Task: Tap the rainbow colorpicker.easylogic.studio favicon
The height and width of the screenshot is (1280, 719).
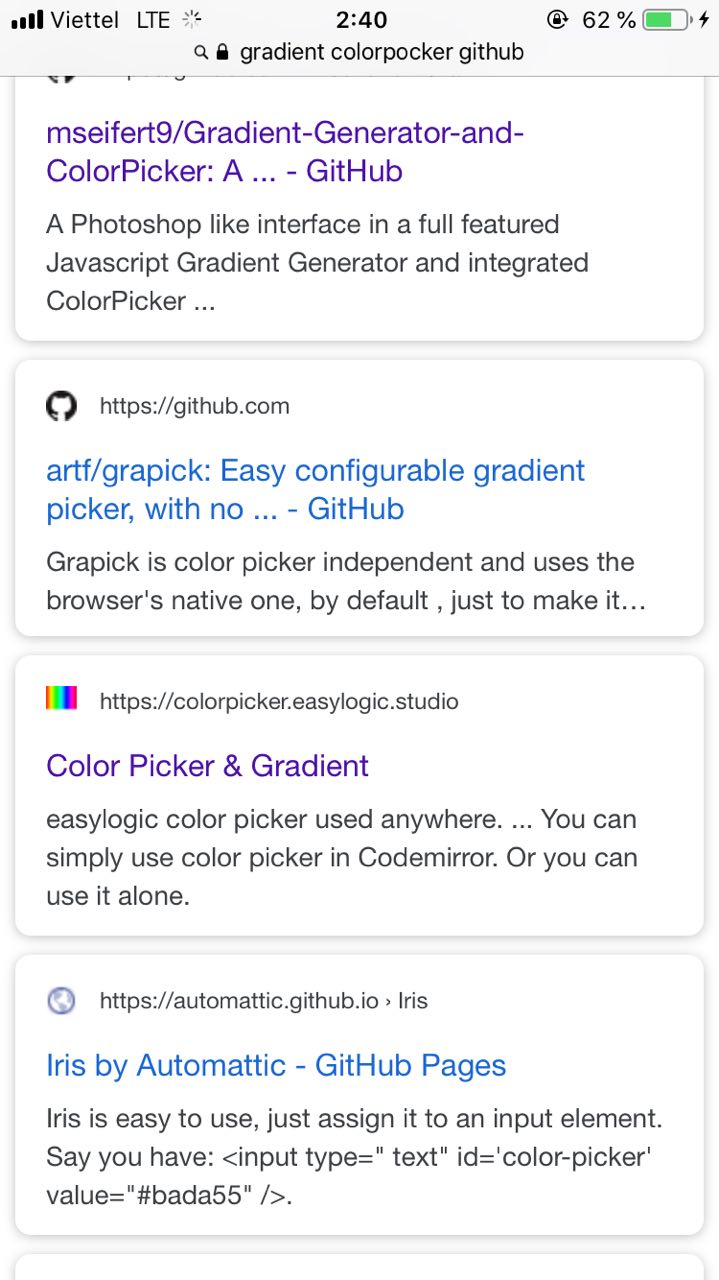Action: (61, 698)
